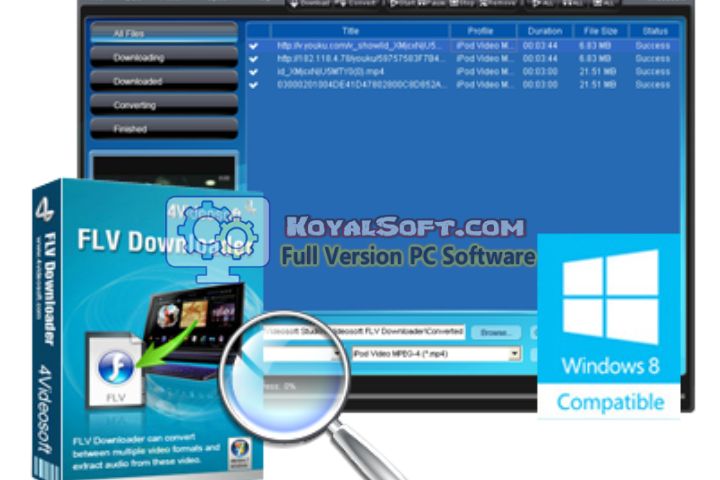
Task: Click the 00:03:44 duration in v.youku.com row
Action: point(540,46)
